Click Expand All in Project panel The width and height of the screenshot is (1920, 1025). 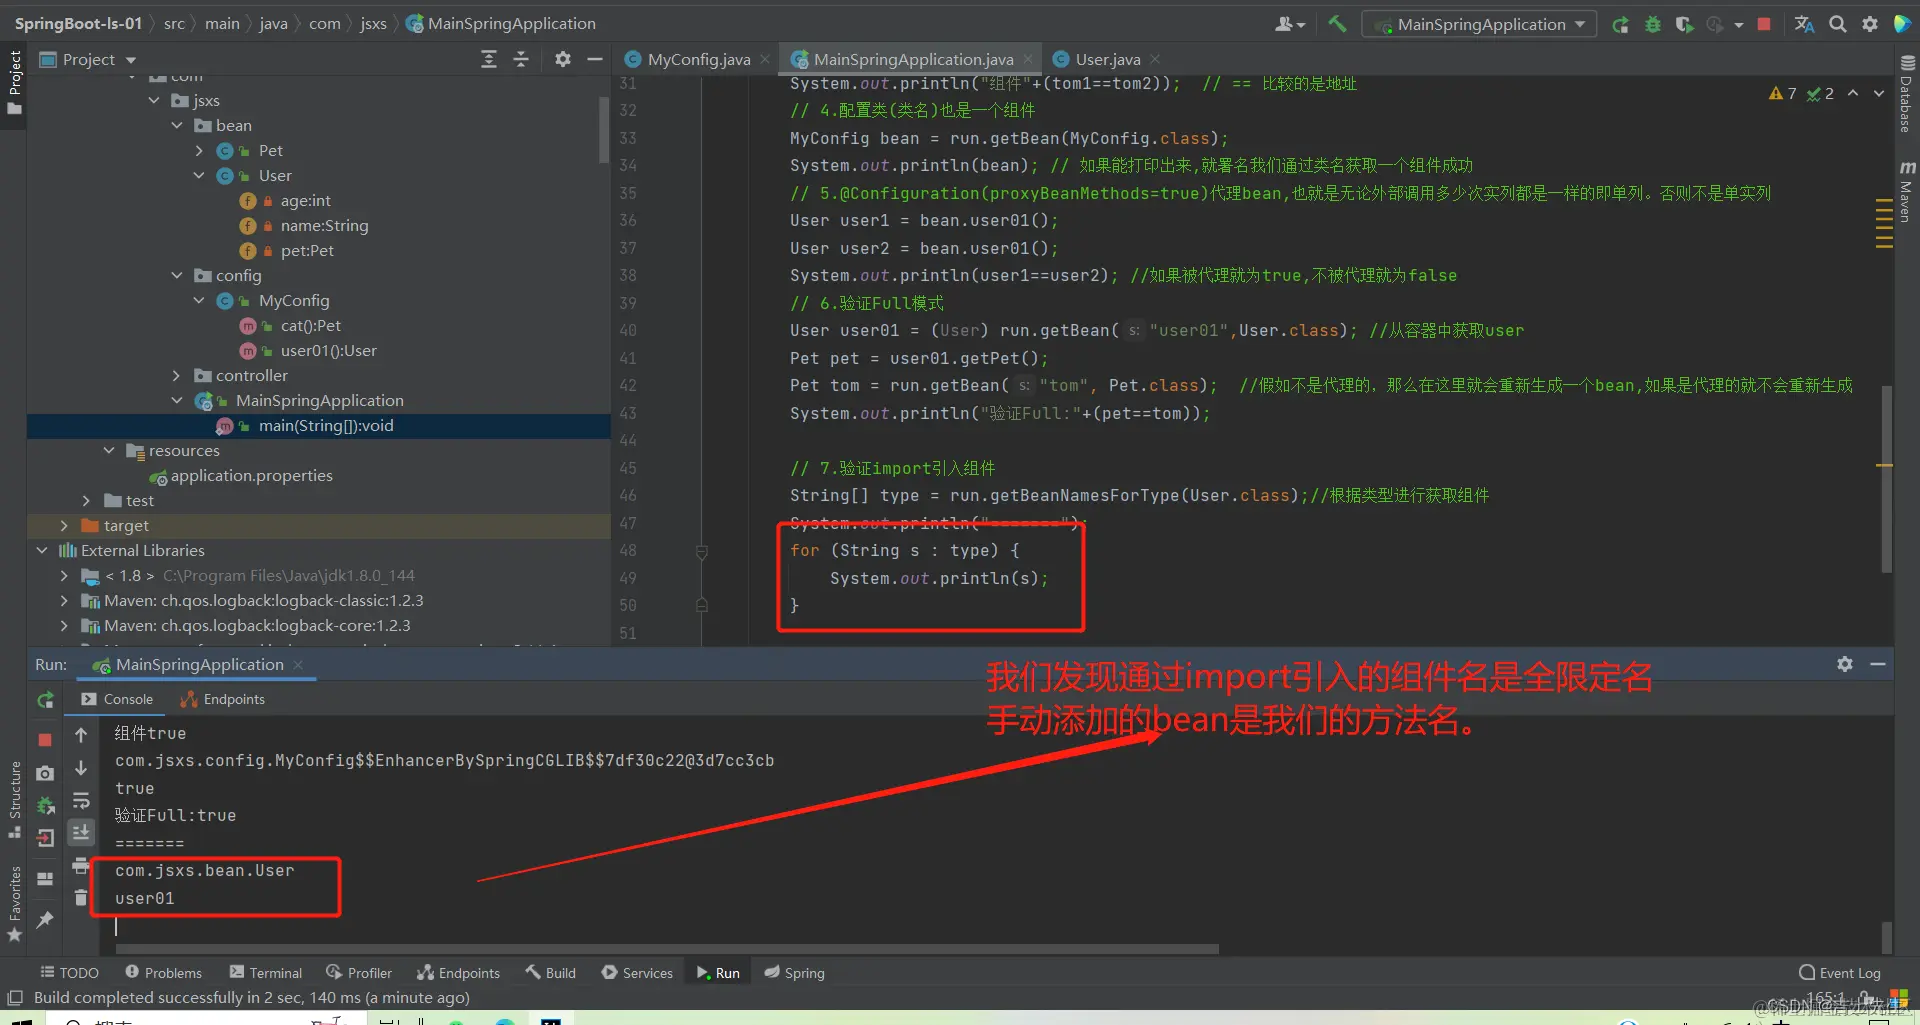click(489, 59)
